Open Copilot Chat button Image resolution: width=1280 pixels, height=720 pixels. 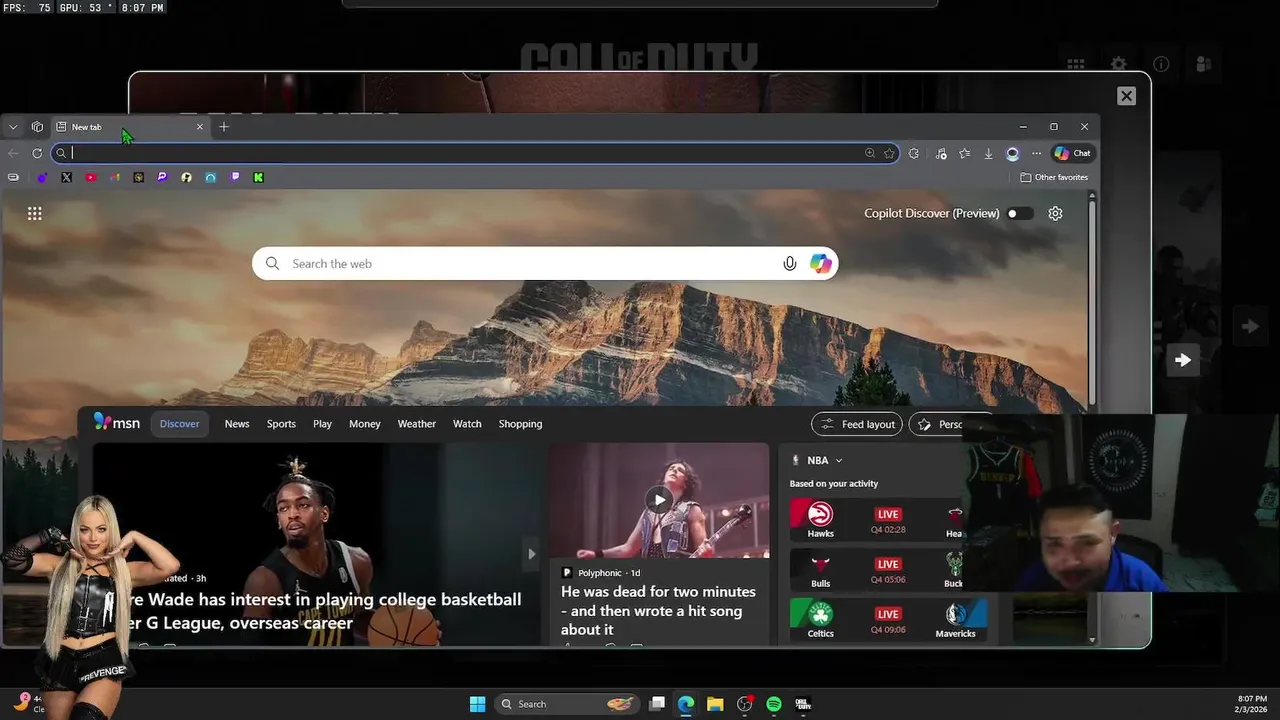[1073, 153]
